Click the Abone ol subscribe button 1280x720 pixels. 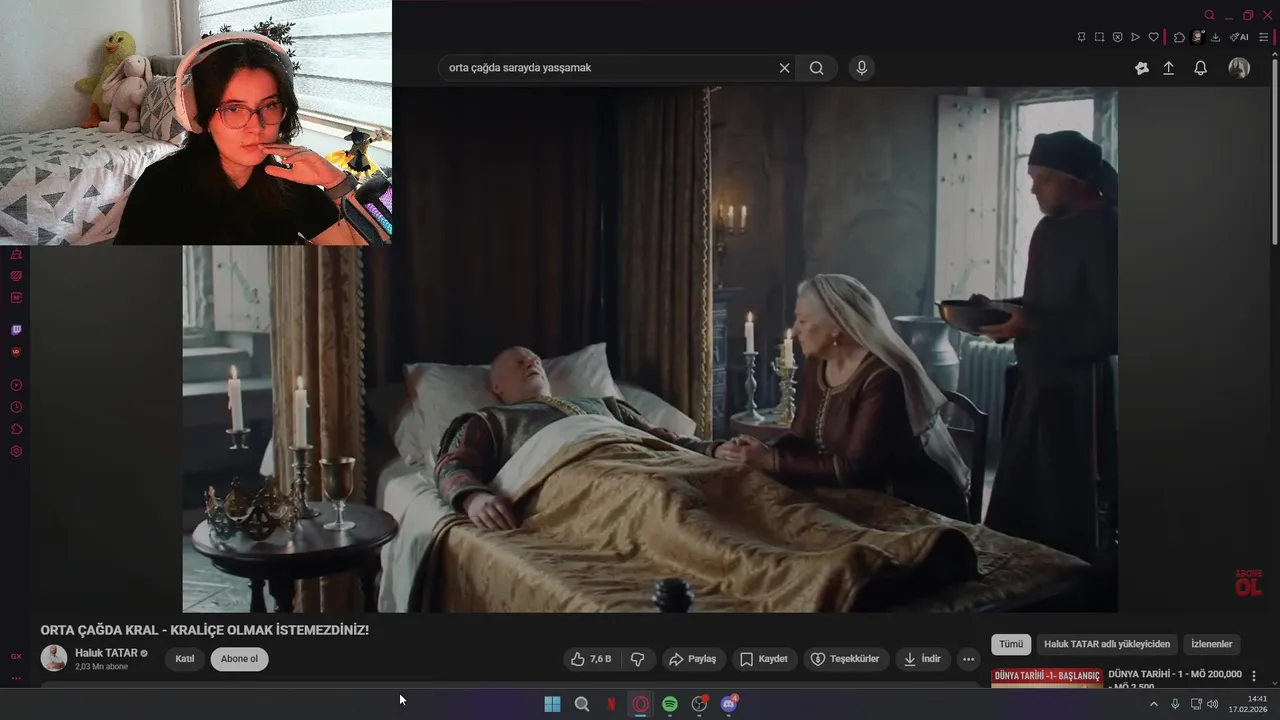point(239,659)
